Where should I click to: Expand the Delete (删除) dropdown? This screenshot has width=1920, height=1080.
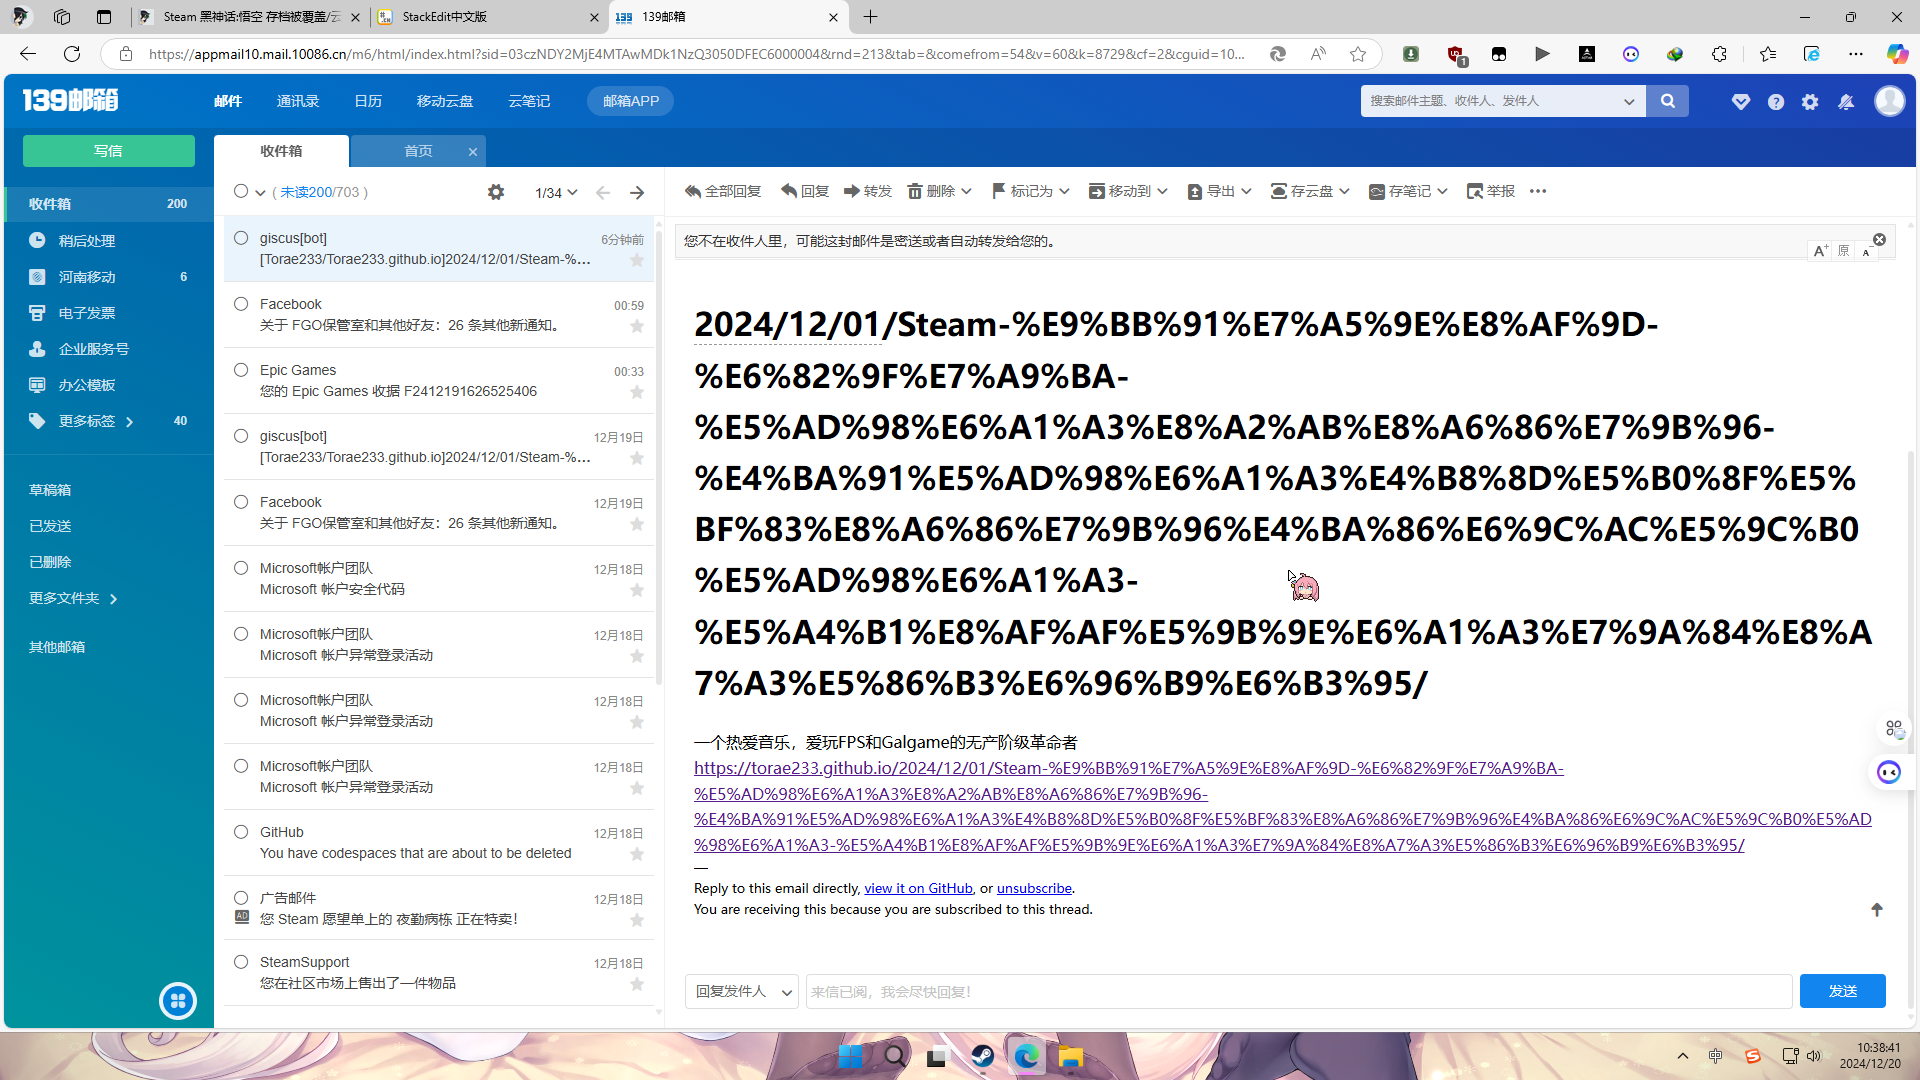[x=967, y=191]
